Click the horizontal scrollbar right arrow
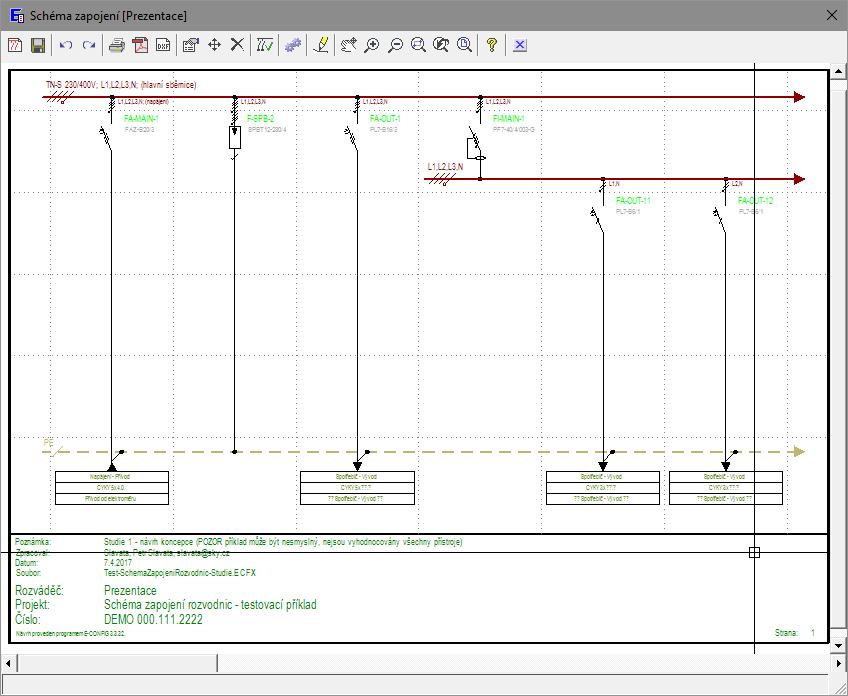The image size is (848, 696). [x=838, y=662]
